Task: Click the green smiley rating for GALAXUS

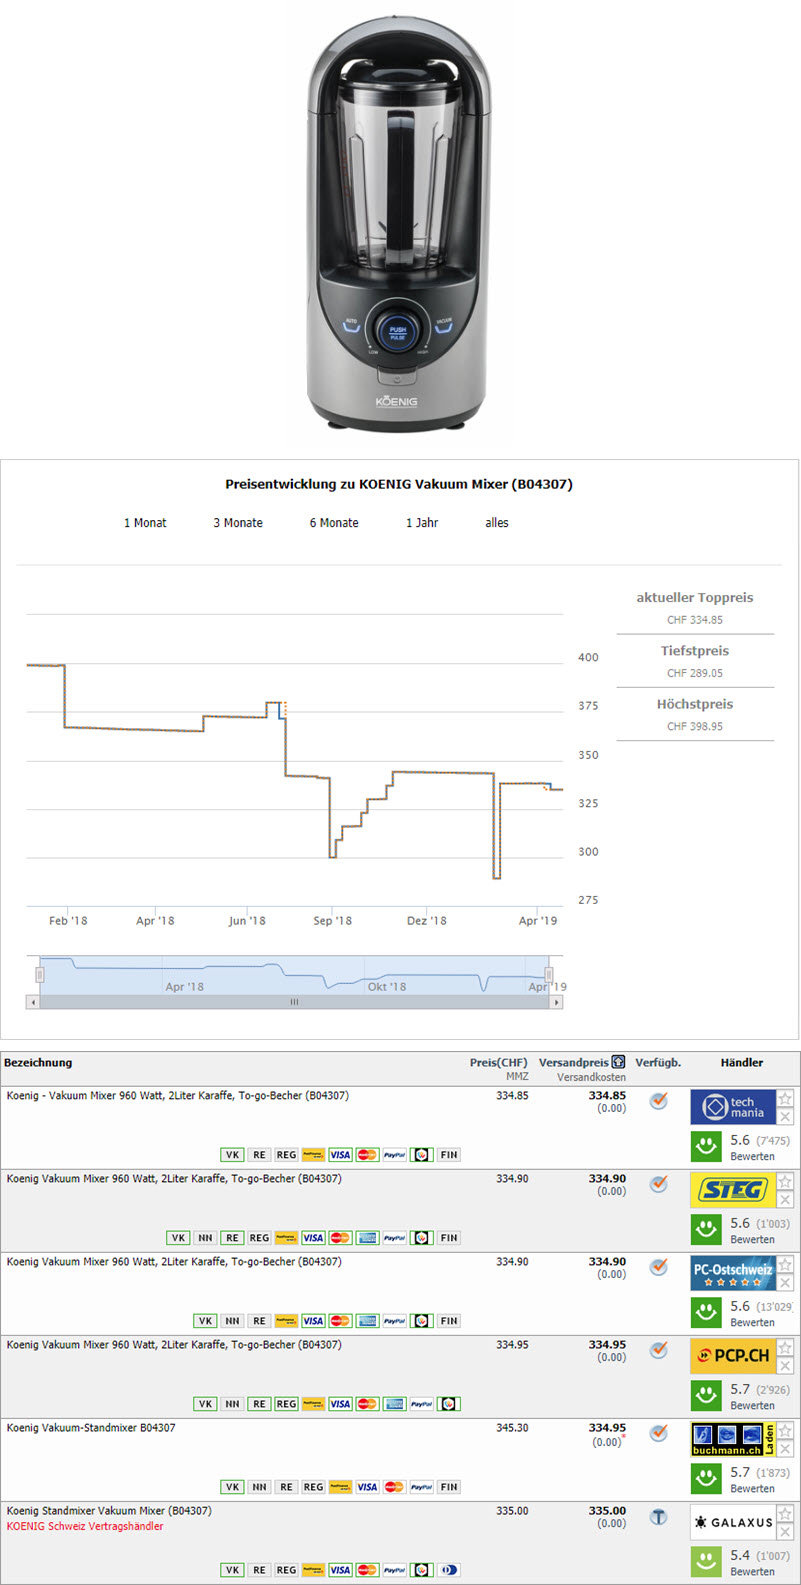Action: tap(706, 1561)
